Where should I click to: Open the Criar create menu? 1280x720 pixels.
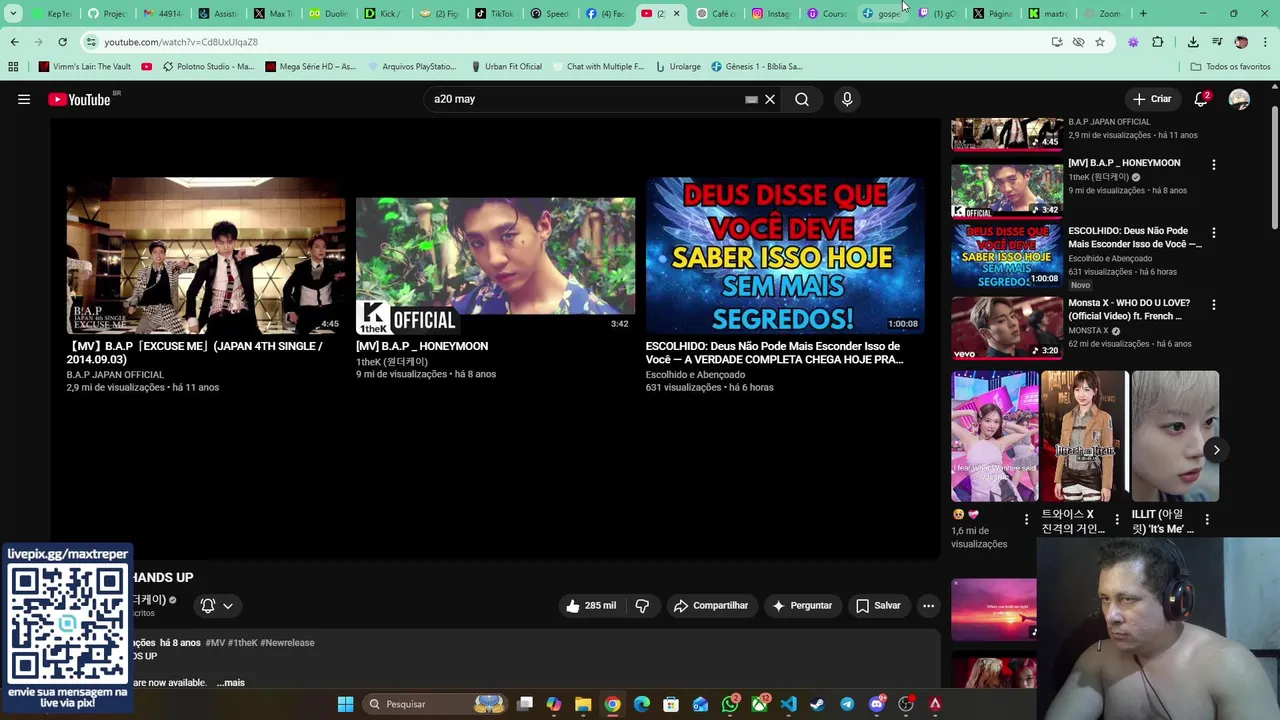(1151, 99)
